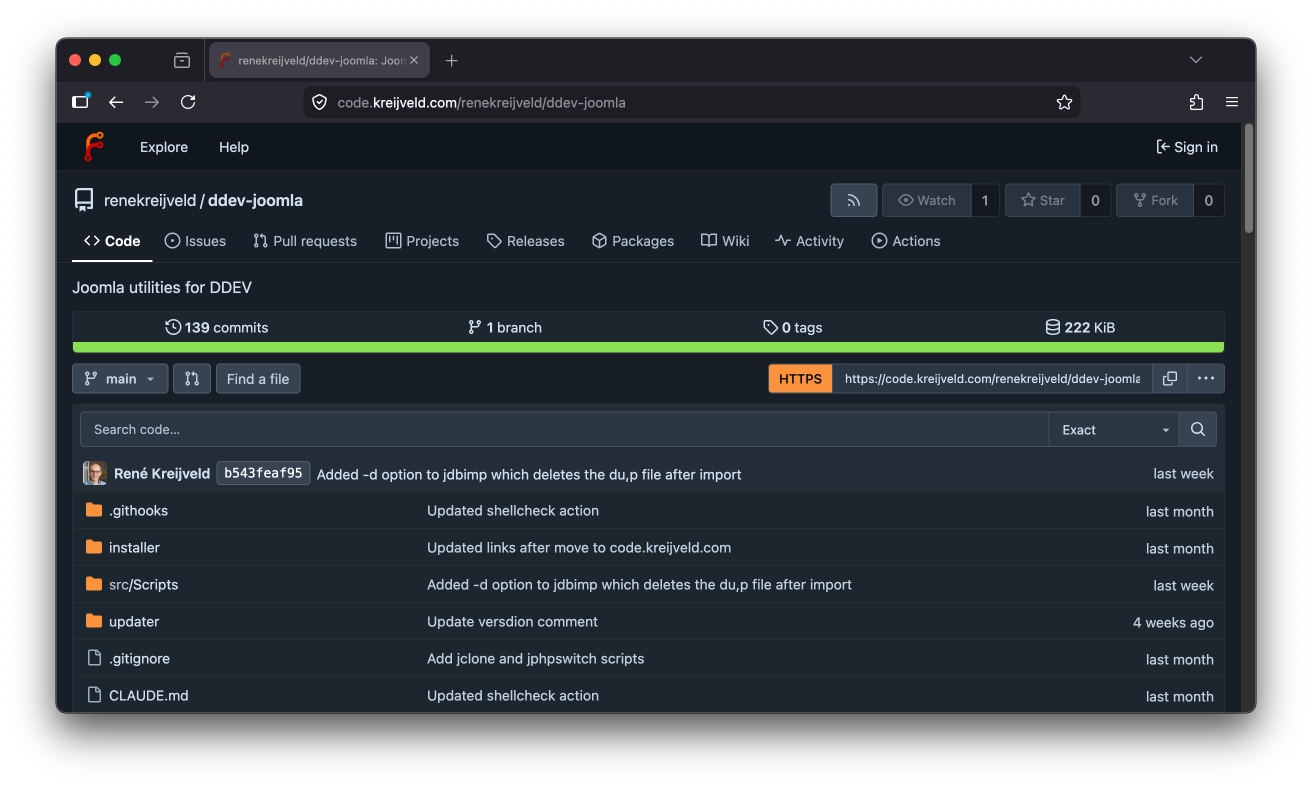Watch this repository

click(926, 200)
